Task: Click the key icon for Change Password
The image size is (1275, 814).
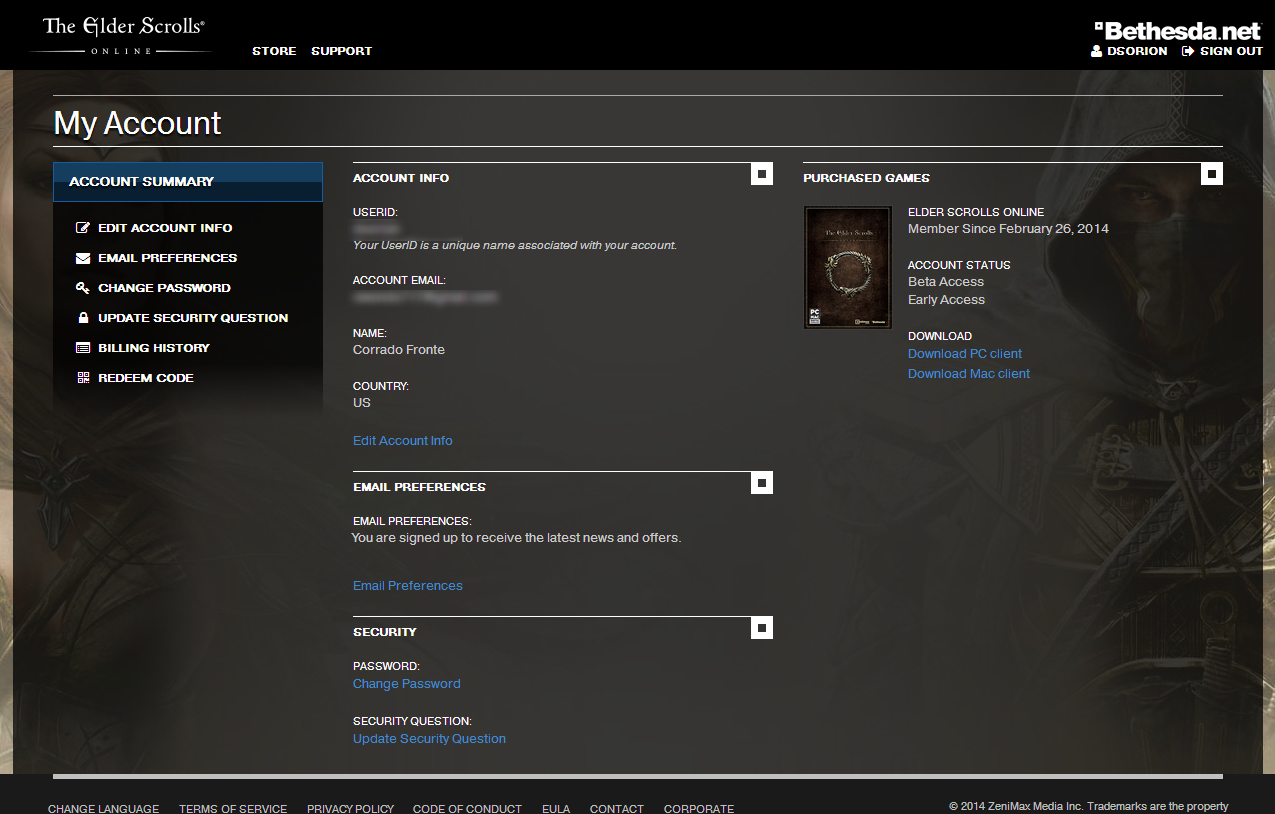Action: click(83, 288)
